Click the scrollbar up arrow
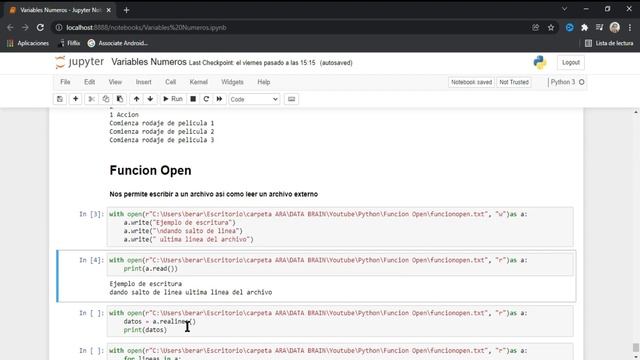The image size is (640, 360). [x=636, y=112]
